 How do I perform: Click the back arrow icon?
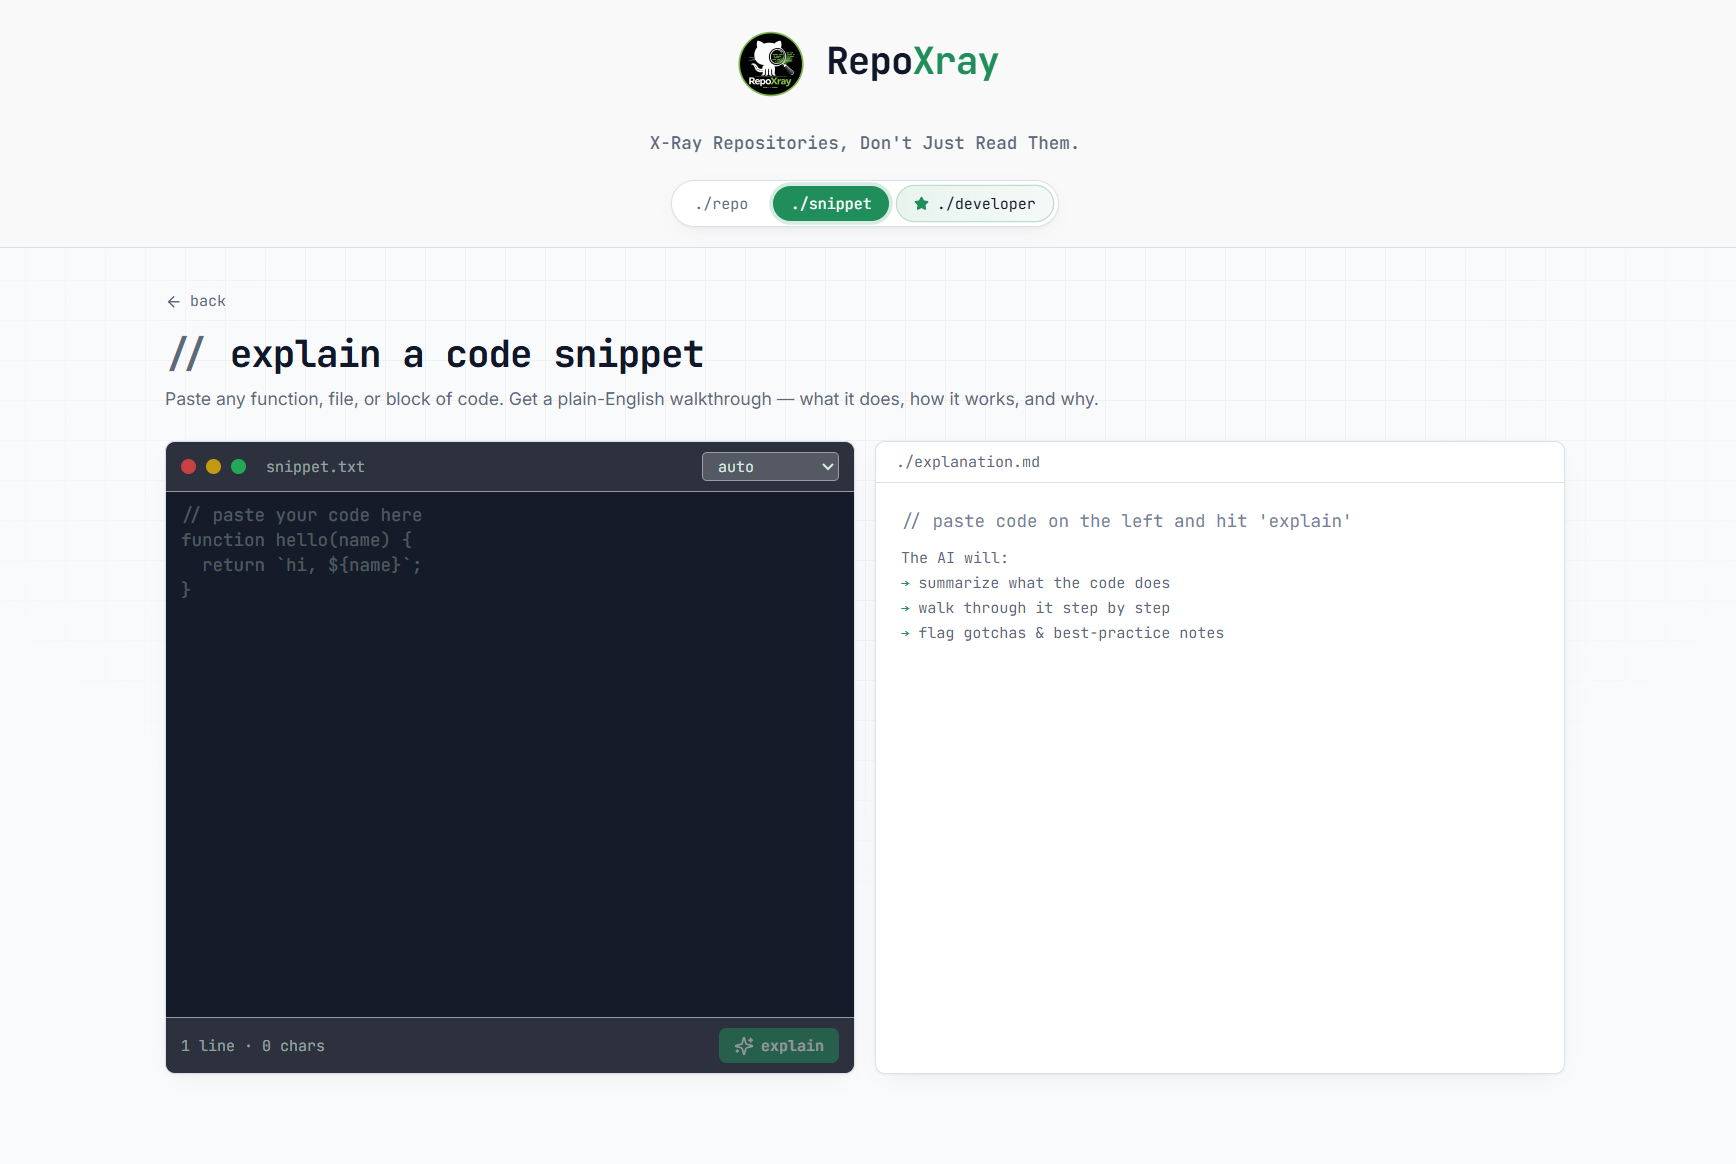(x=174, y=301)
